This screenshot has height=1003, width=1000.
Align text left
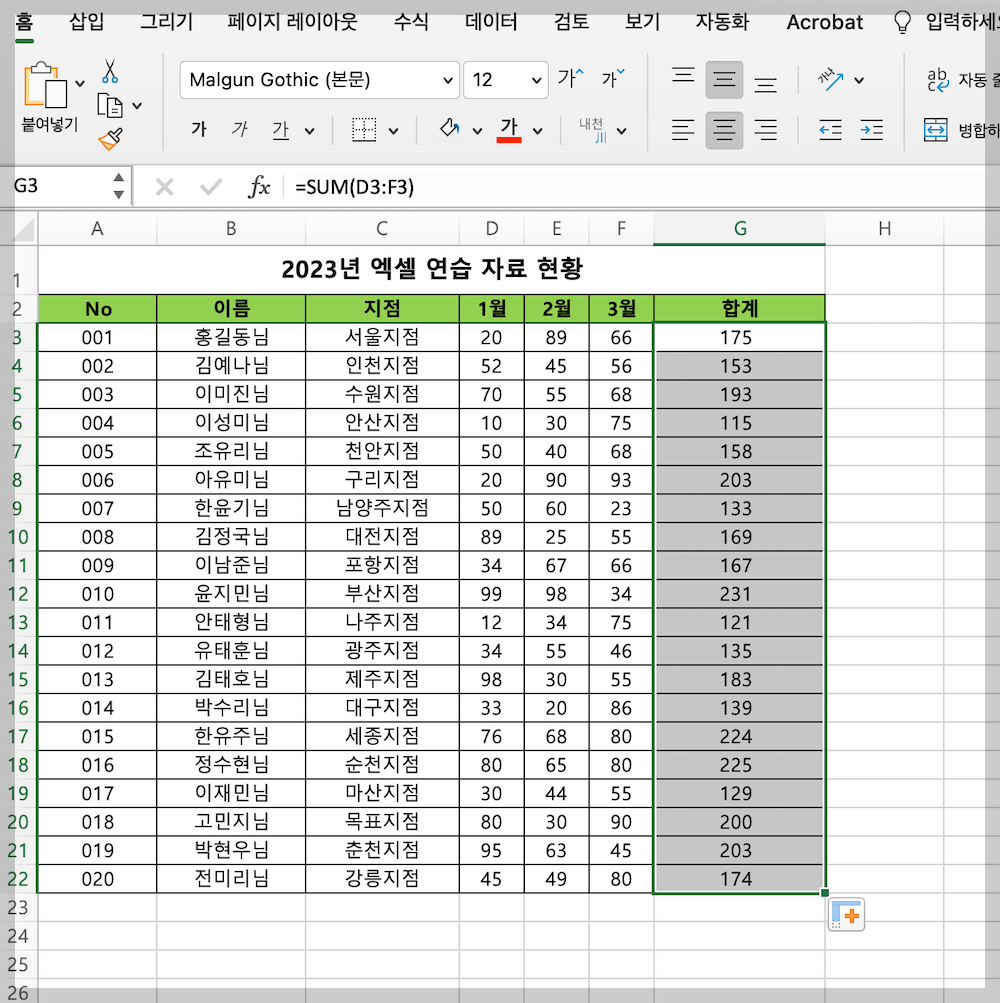coord(683,130)
